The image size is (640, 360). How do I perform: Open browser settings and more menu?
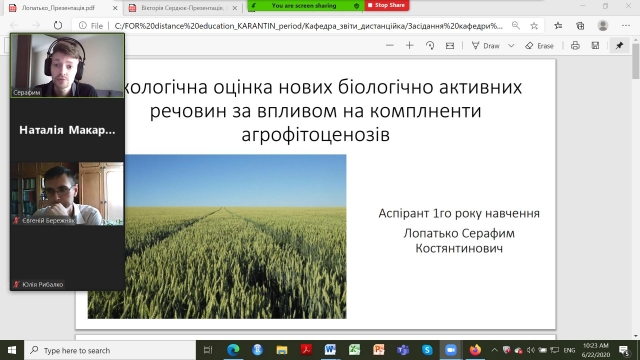pyautogui.click(x=626, y=26)
